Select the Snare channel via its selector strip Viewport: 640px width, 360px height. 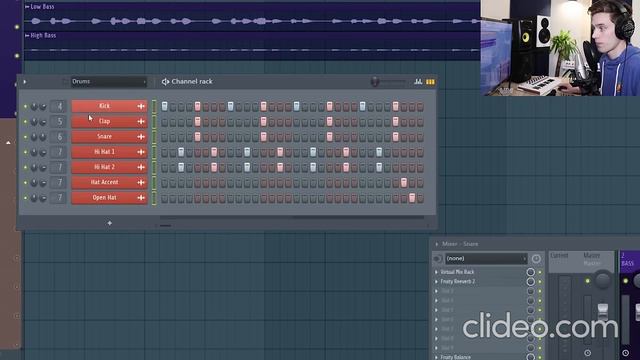click(x=154, y=137)
